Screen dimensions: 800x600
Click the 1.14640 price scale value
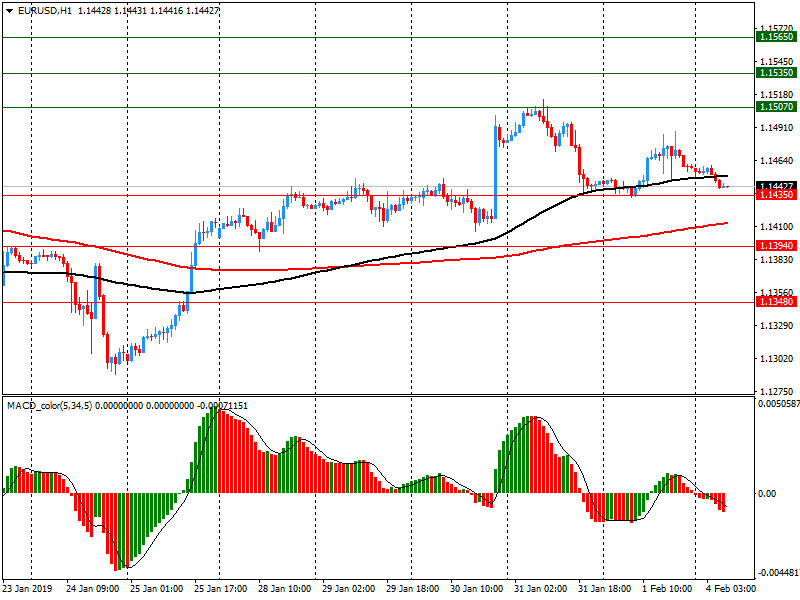(x=777, y=161)
